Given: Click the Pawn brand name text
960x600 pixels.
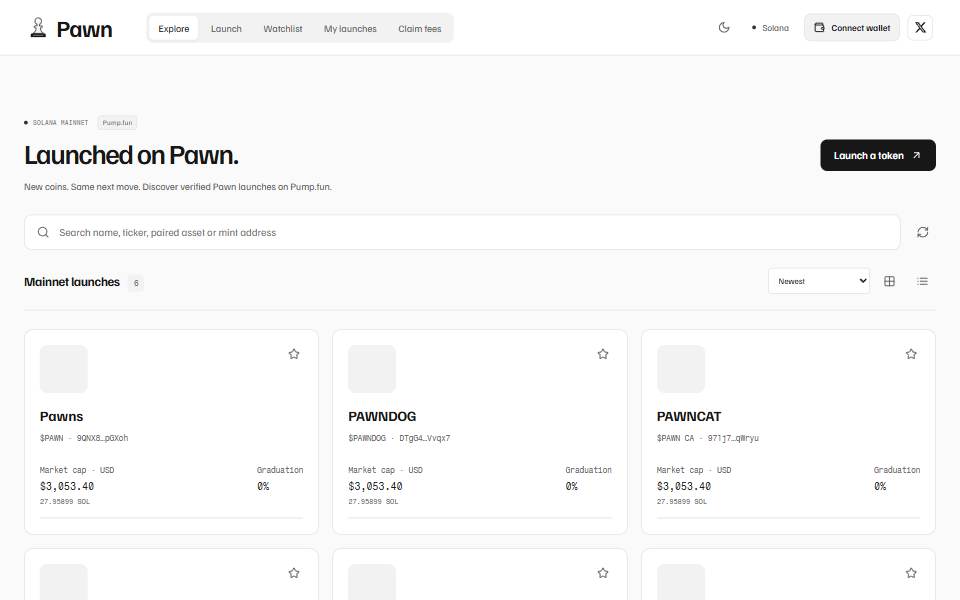Looking at the screenshot, I should 84,29.
